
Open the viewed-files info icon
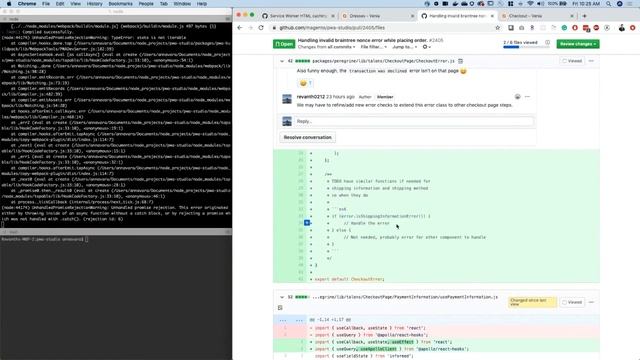(x=547, y=42)
